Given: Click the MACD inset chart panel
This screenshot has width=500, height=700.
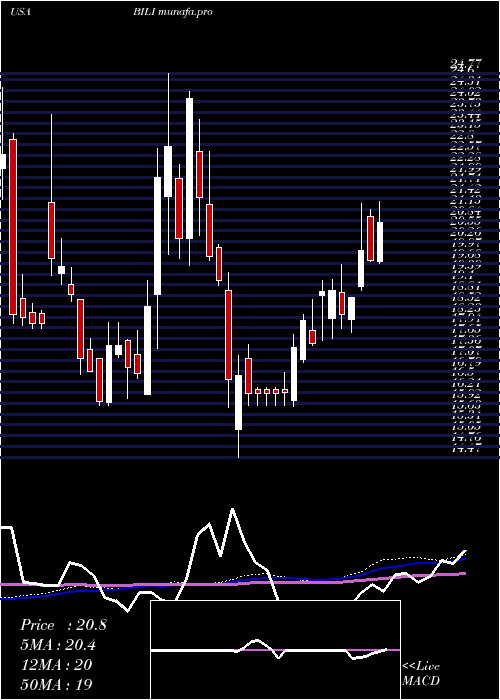Looking at the screenshot, I should tap(275, 650).
